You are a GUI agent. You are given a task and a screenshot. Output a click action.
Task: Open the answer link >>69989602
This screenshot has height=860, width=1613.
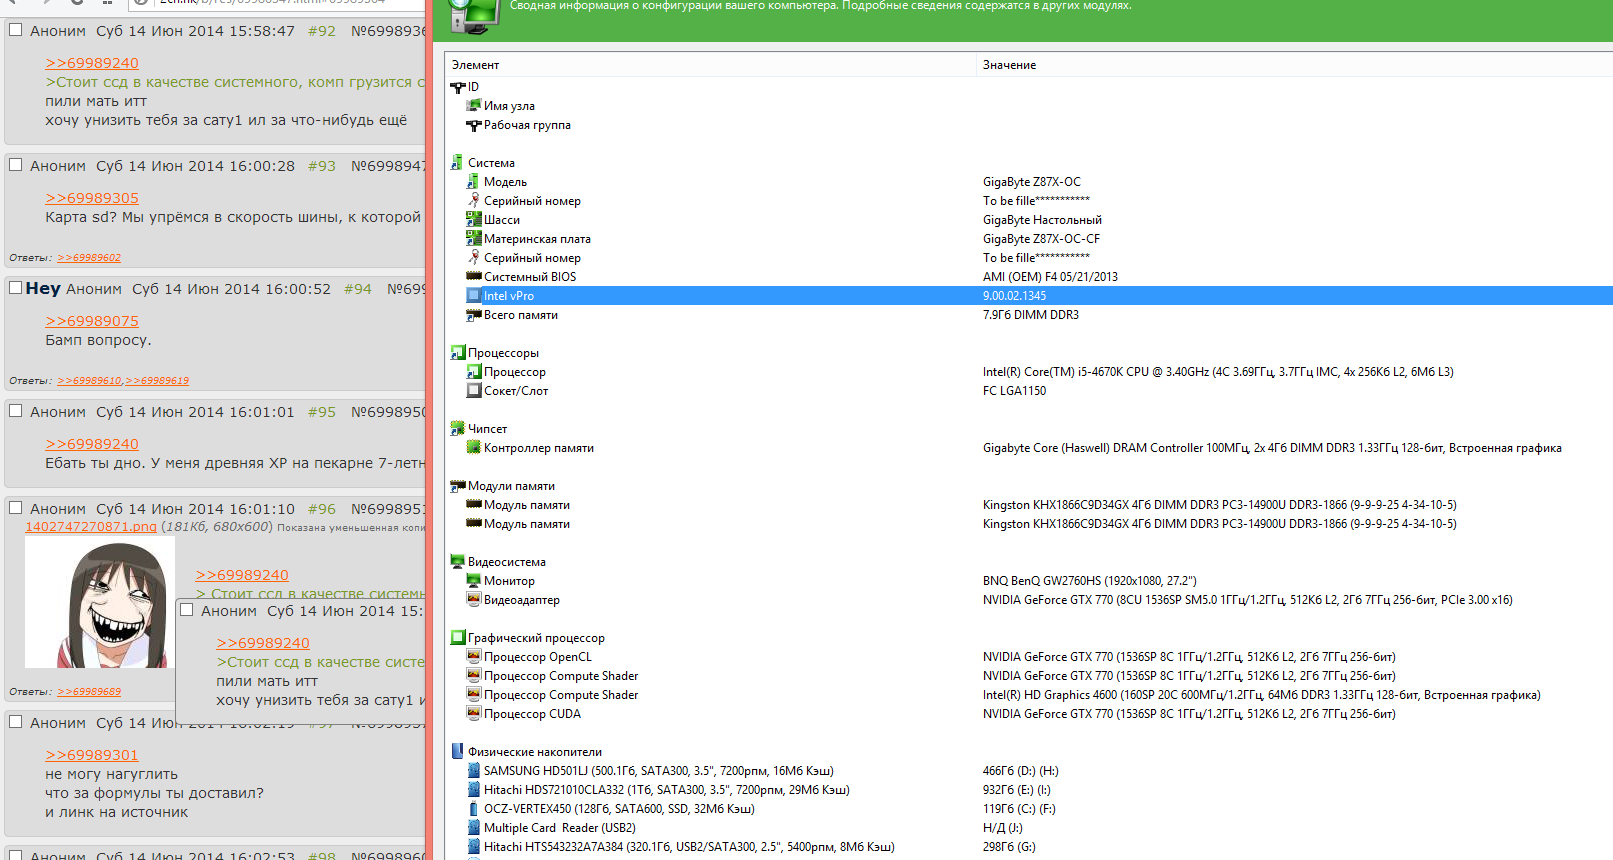pyautogui.click(x=89, y=258)
